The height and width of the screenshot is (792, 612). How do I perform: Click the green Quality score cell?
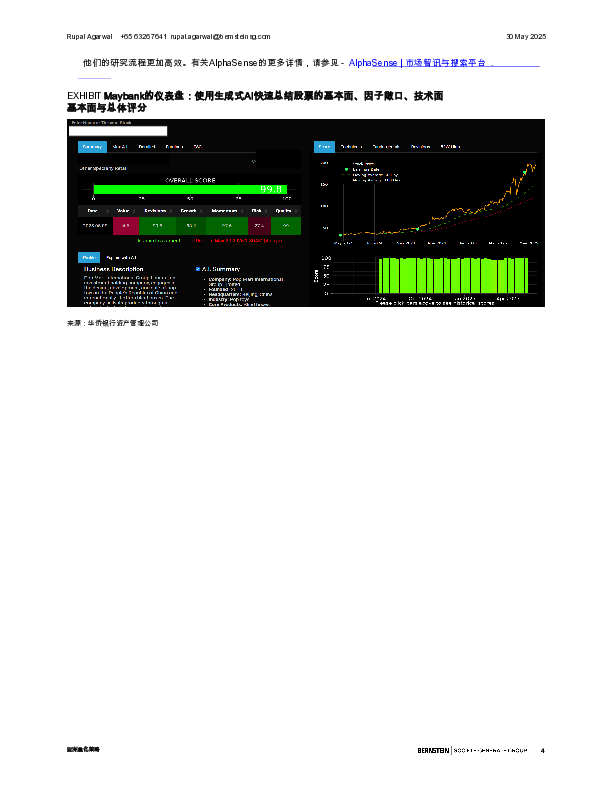[x=286, y=226]
